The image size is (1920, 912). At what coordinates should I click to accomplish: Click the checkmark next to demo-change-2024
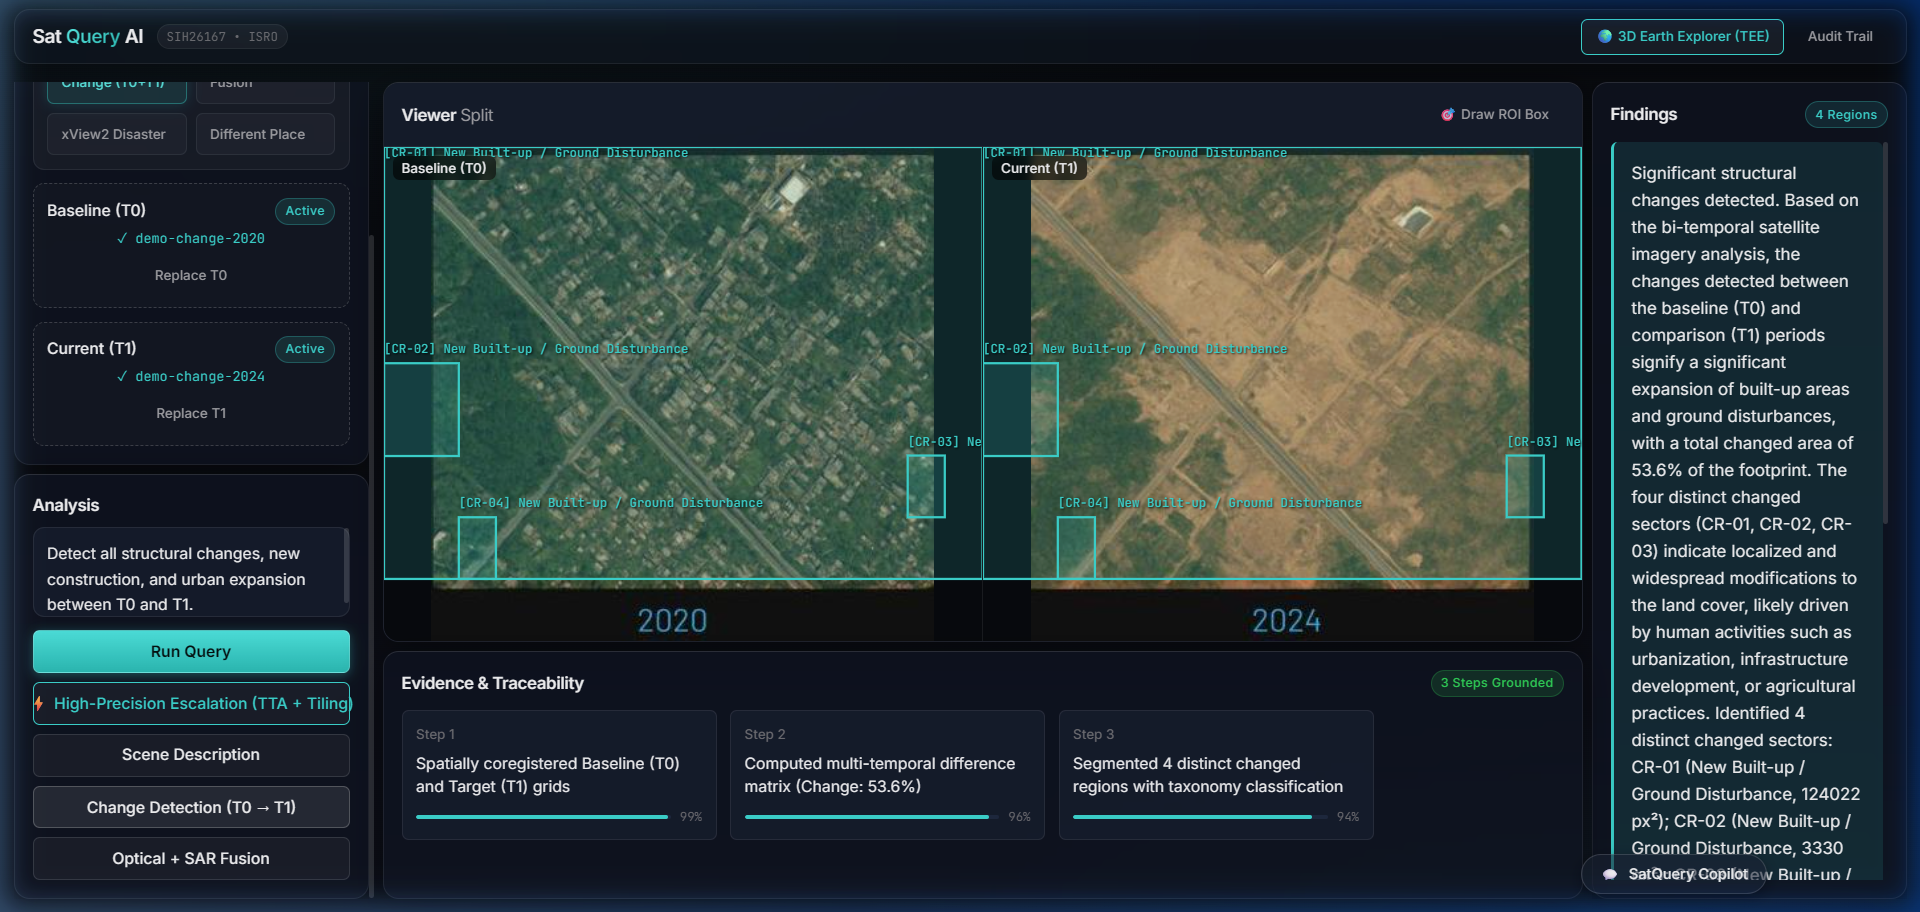coord(122,377)
